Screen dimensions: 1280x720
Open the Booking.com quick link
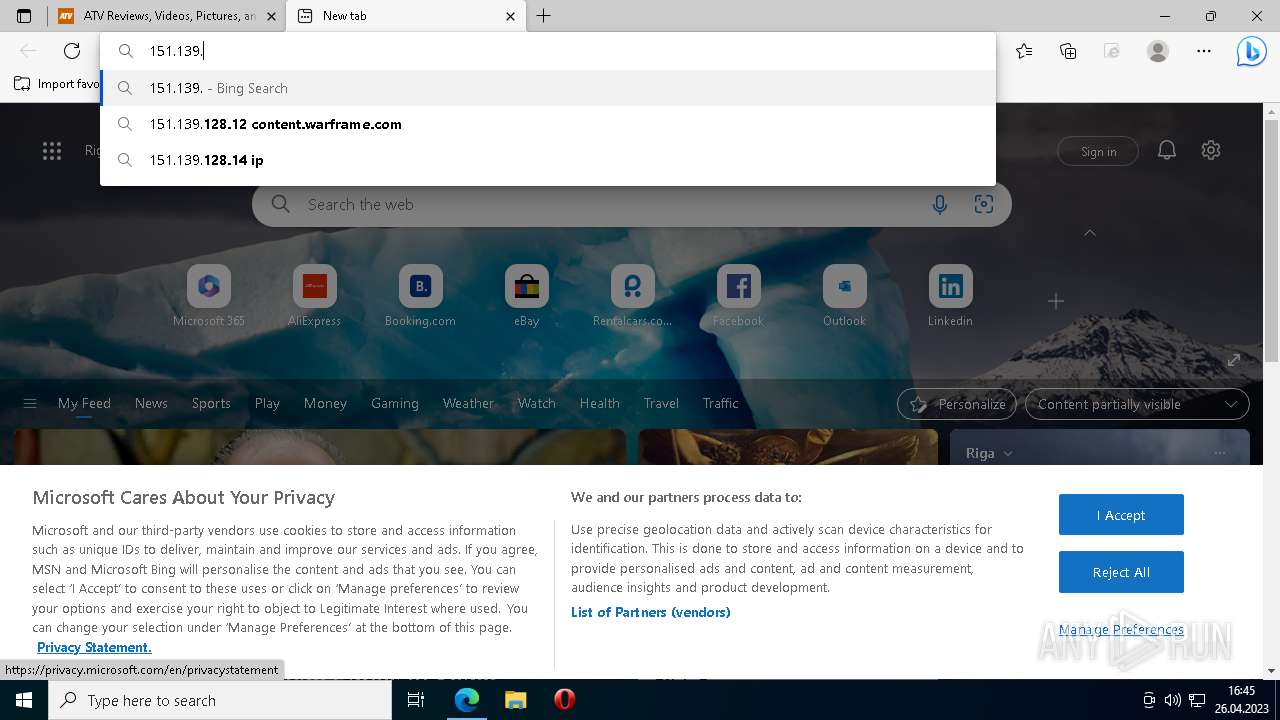click(421, 296)
